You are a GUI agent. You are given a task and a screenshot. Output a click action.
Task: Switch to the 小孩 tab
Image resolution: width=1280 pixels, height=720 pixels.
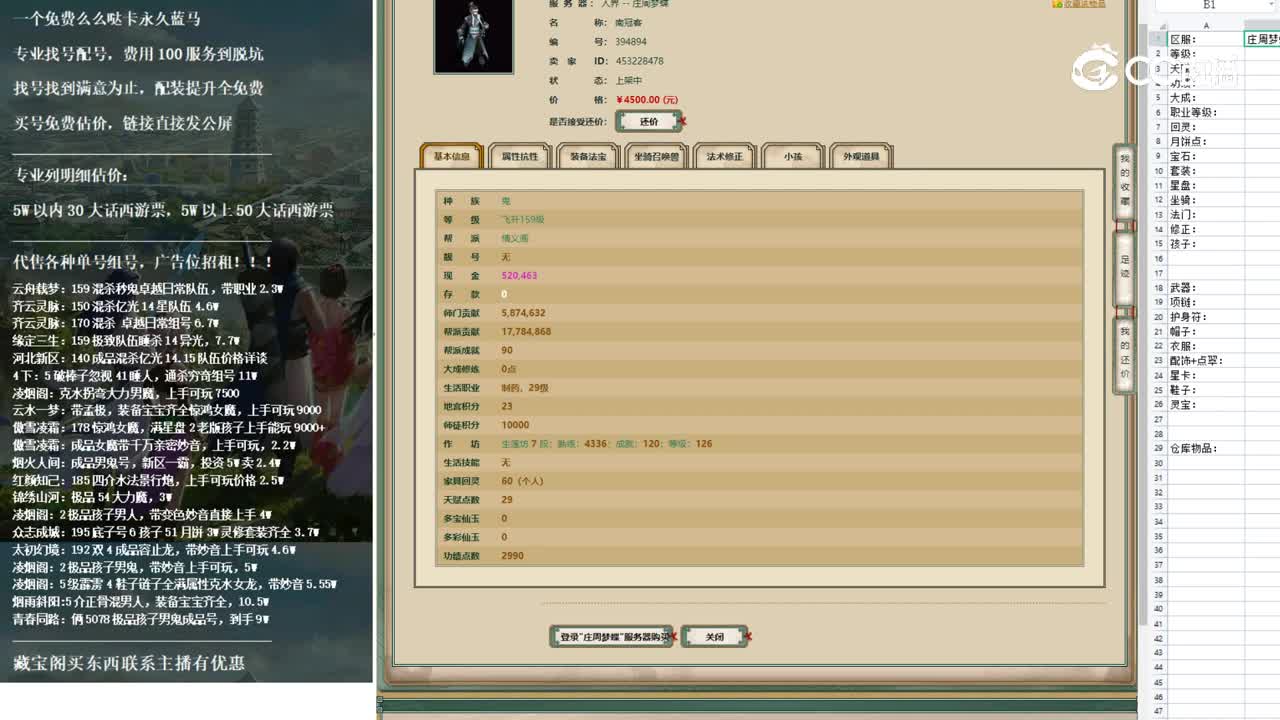[x=793, y=156]
